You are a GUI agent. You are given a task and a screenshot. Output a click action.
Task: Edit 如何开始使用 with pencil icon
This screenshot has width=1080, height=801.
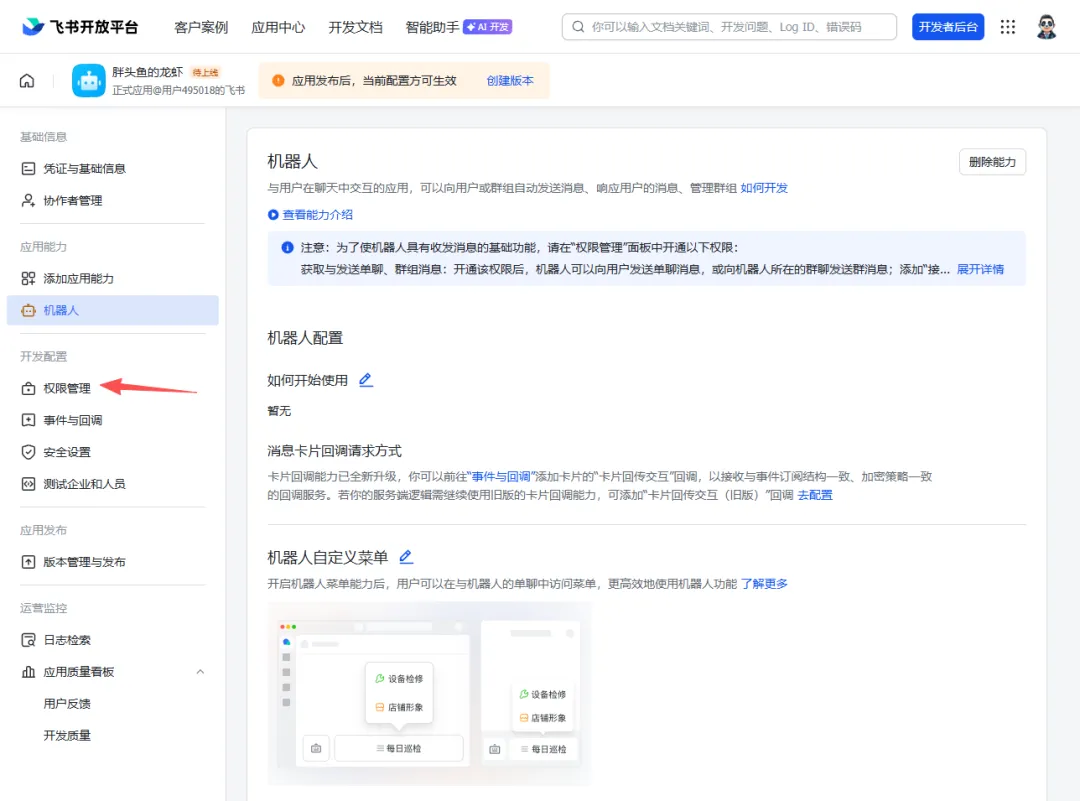click(366, 379)
